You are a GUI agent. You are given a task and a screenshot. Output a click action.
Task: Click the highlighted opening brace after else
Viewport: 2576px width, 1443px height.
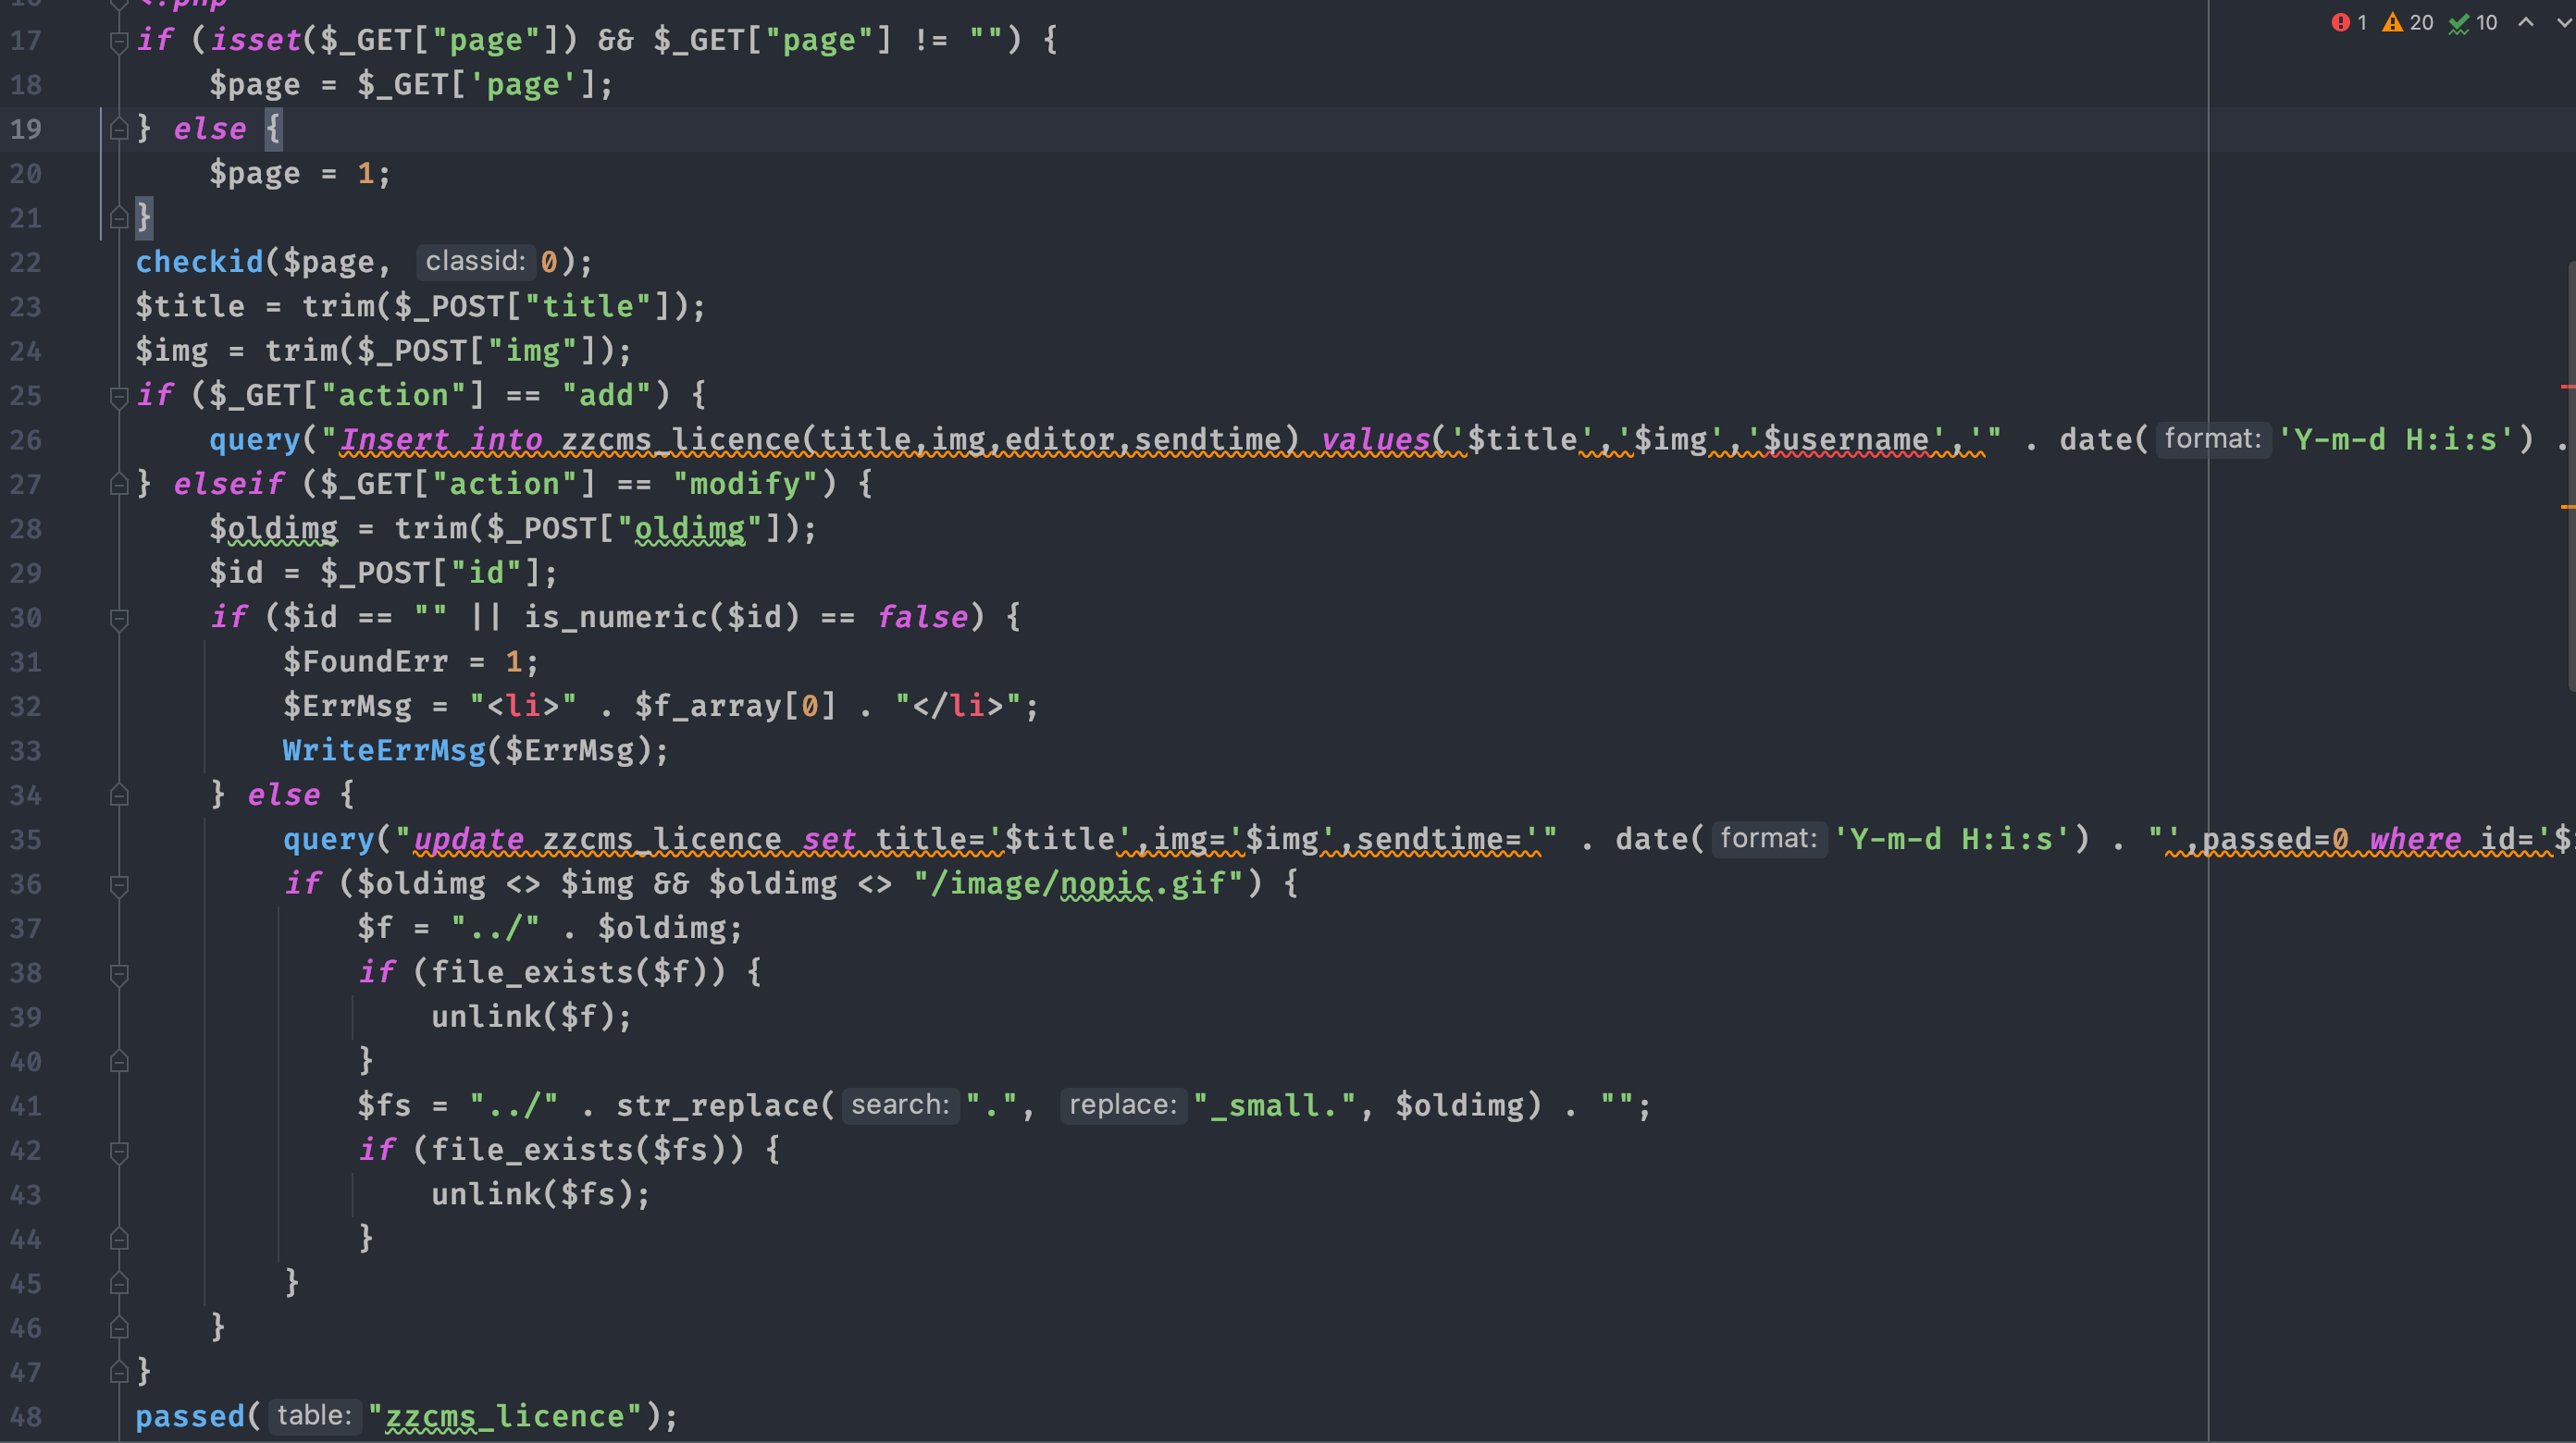click(273, 129)
